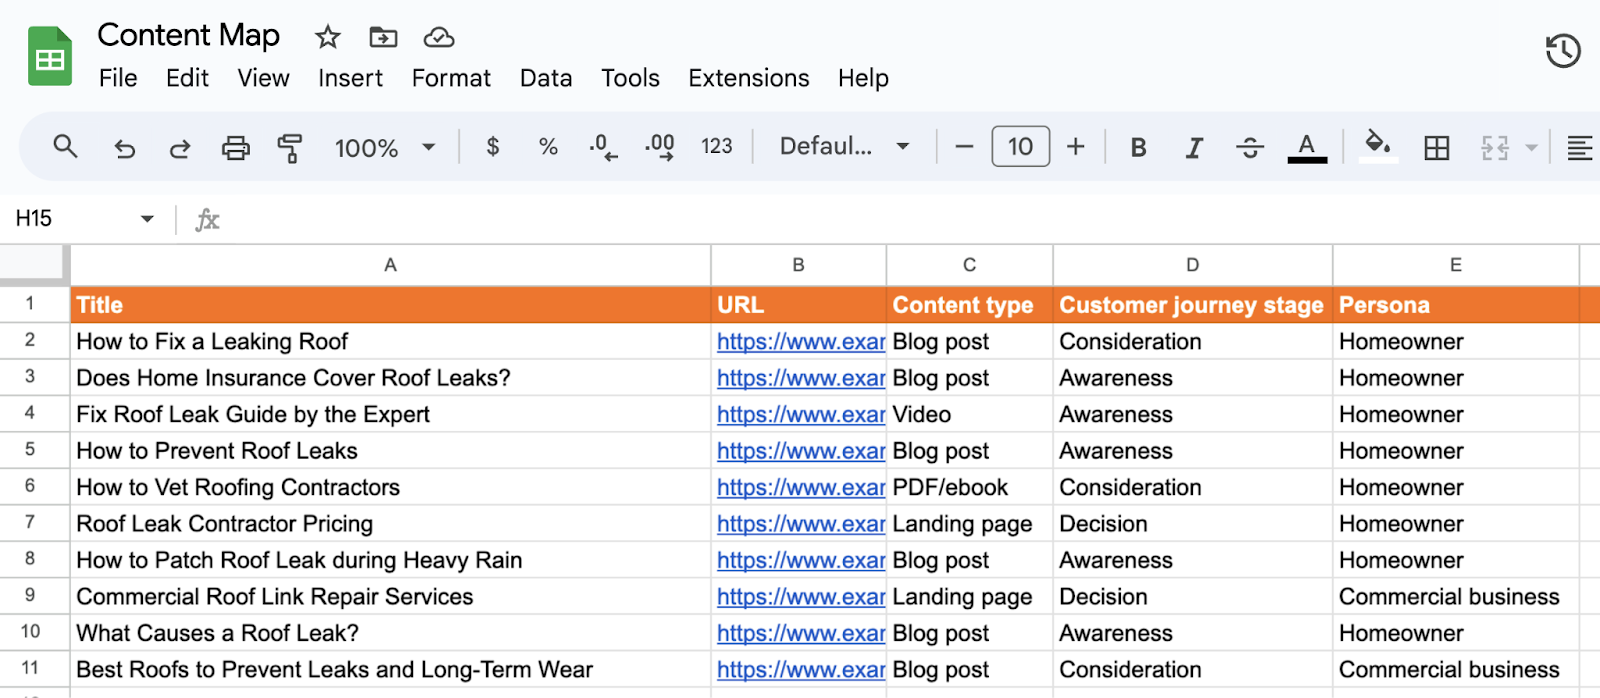Viewport: 1600px width, 698px height.
Task: Select the Title header cell
Action: coord(390,305)
